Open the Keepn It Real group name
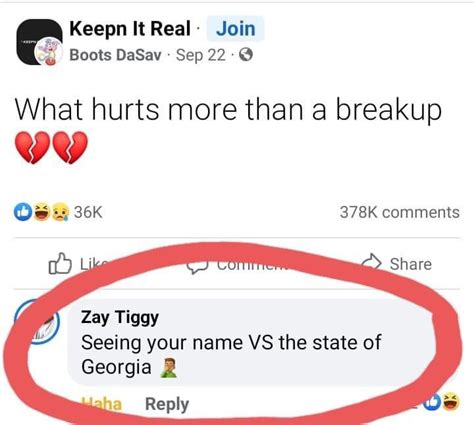Screen dimensions: 474x425 tap(130, 29)
